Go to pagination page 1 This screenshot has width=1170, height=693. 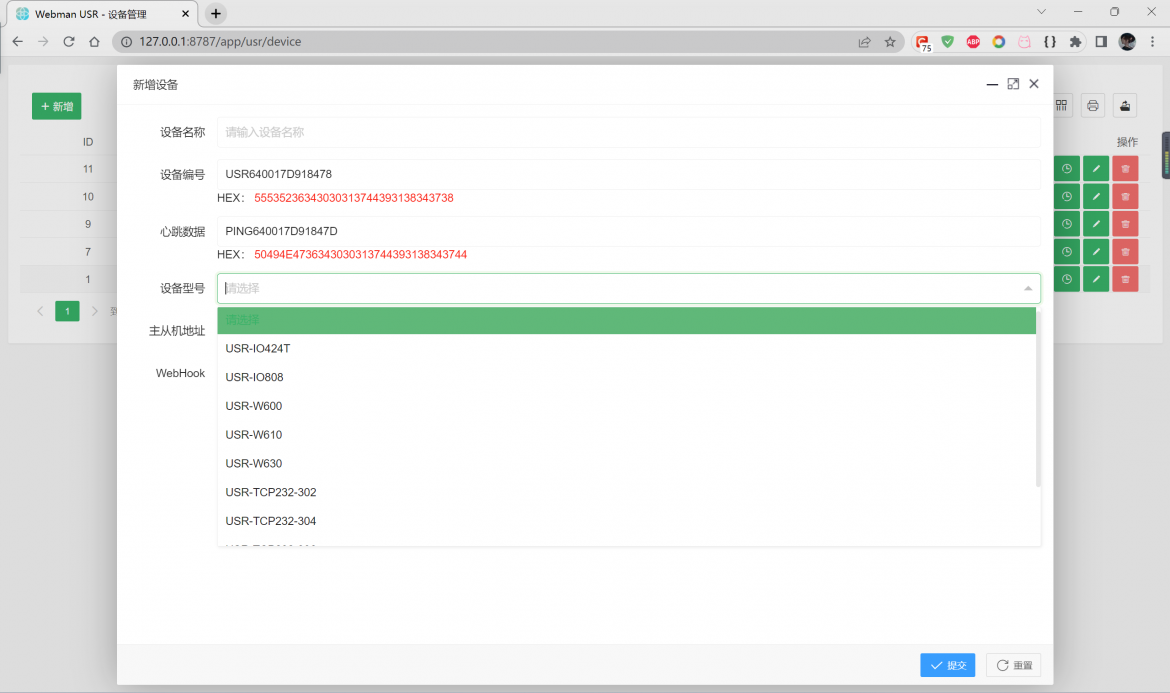[67, 311]
